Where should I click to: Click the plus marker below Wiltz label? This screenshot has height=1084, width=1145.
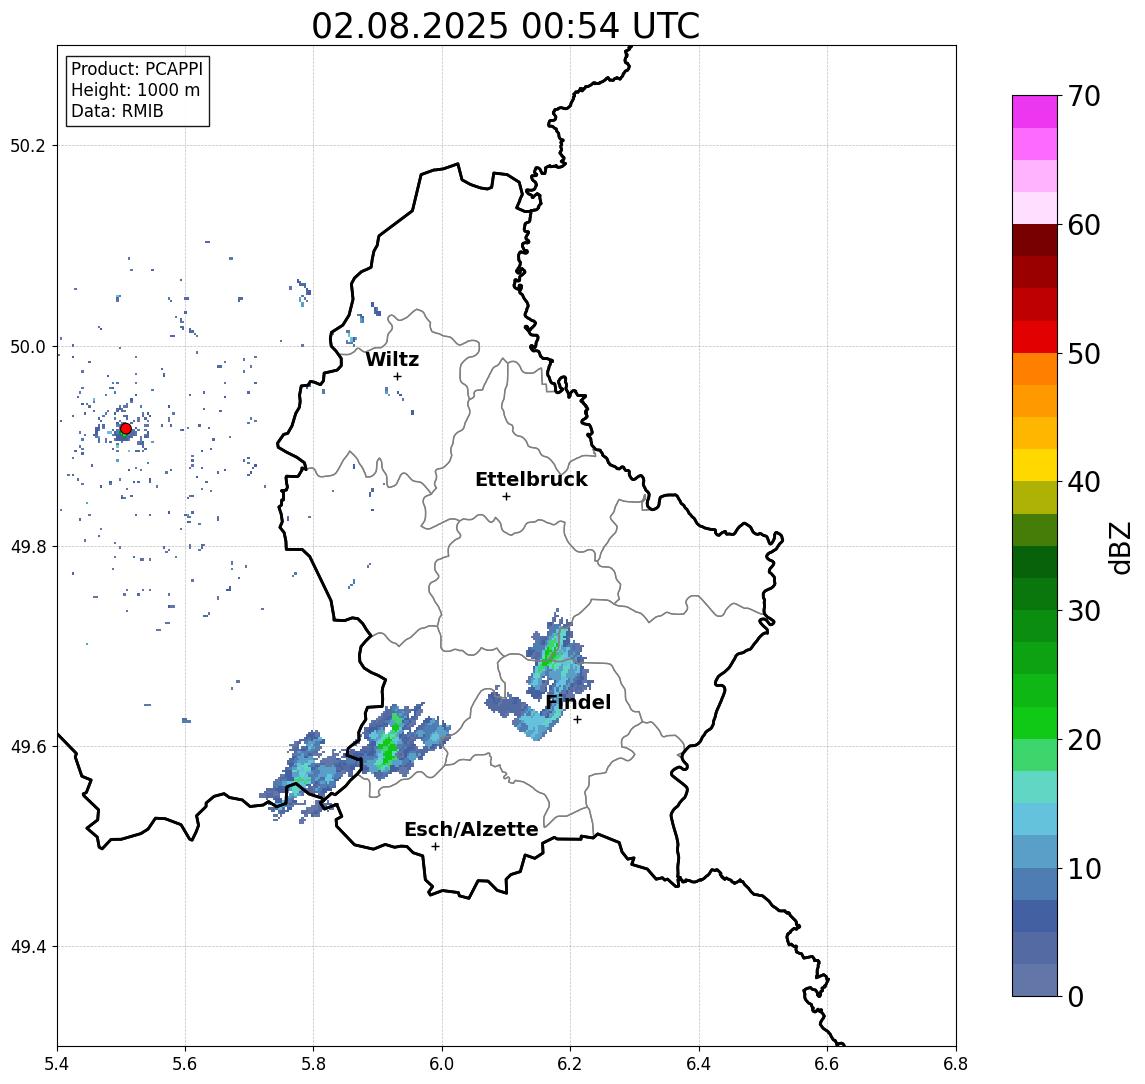pyautogui.click(x=397, y=376)
